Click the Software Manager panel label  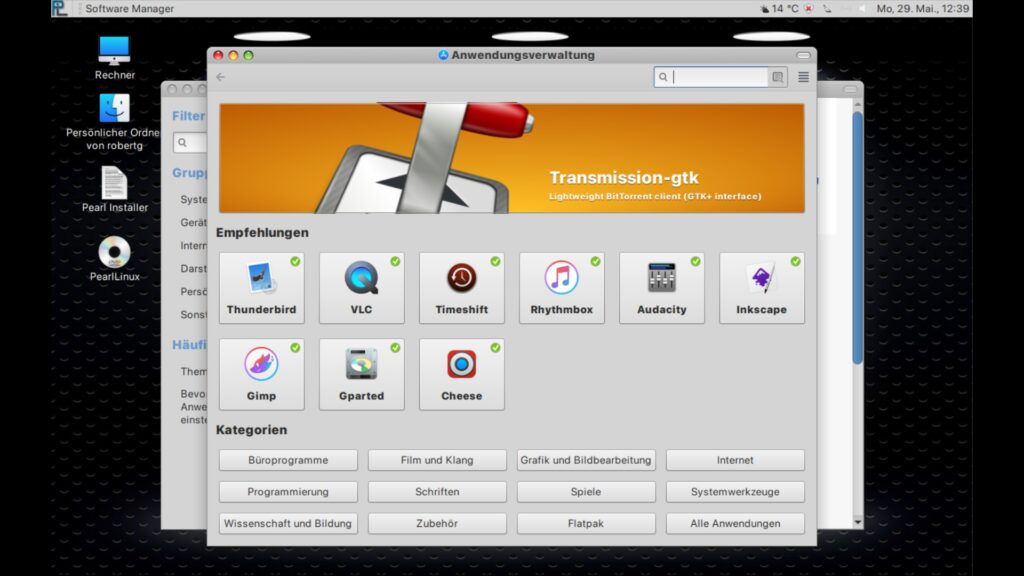click(x=129, y=8)
